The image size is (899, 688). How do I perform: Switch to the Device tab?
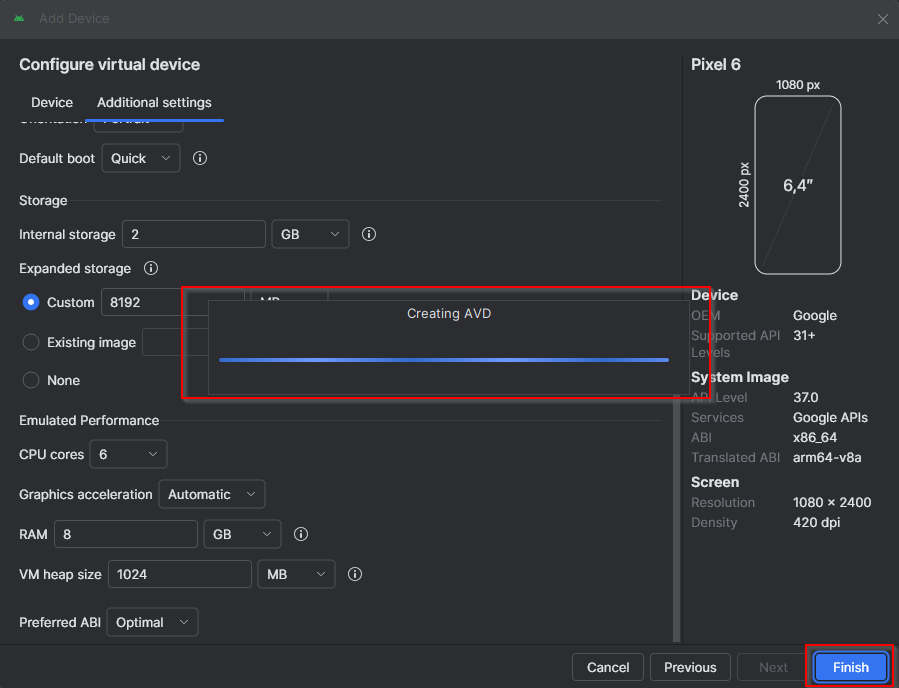pyautogui.click(x=52, y=102)
